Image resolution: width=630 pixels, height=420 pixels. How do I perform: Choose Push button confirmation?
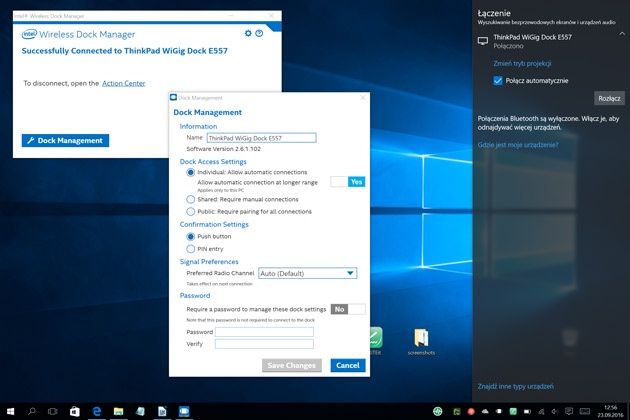pos(190,236)
